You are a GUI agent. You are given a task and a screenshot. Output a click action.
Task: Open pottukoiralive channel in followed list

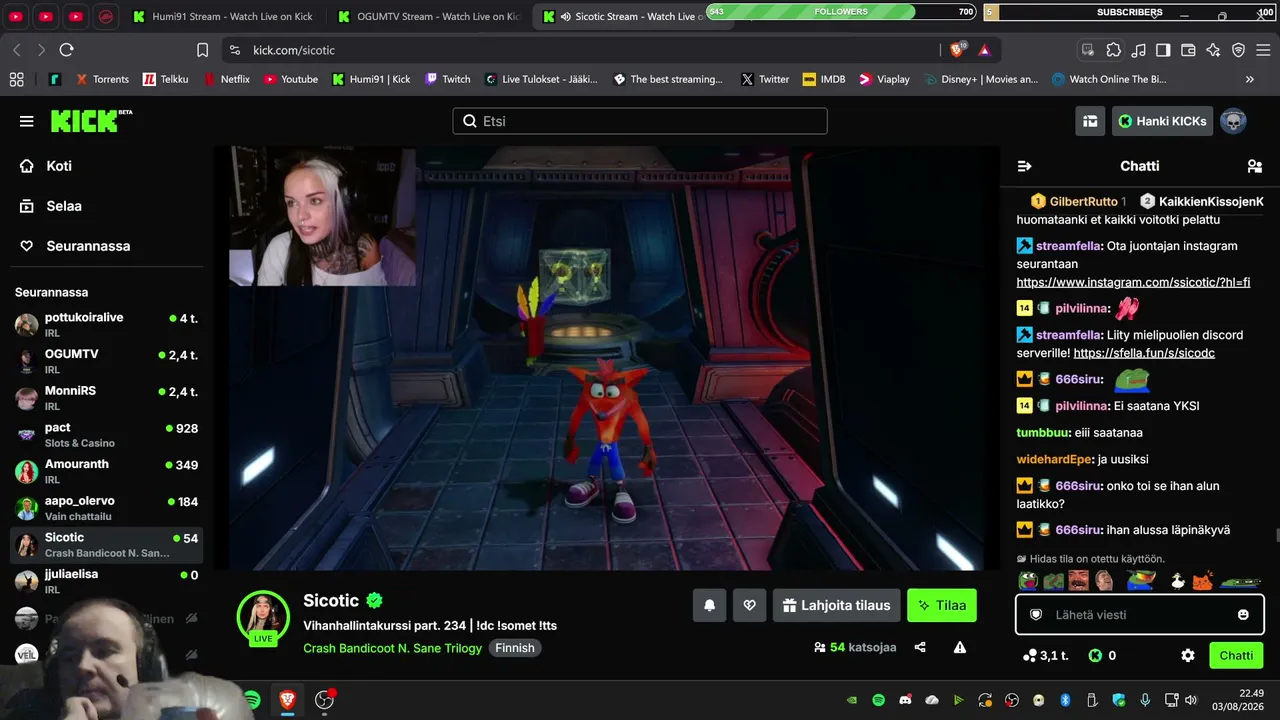tap(106, 324)
